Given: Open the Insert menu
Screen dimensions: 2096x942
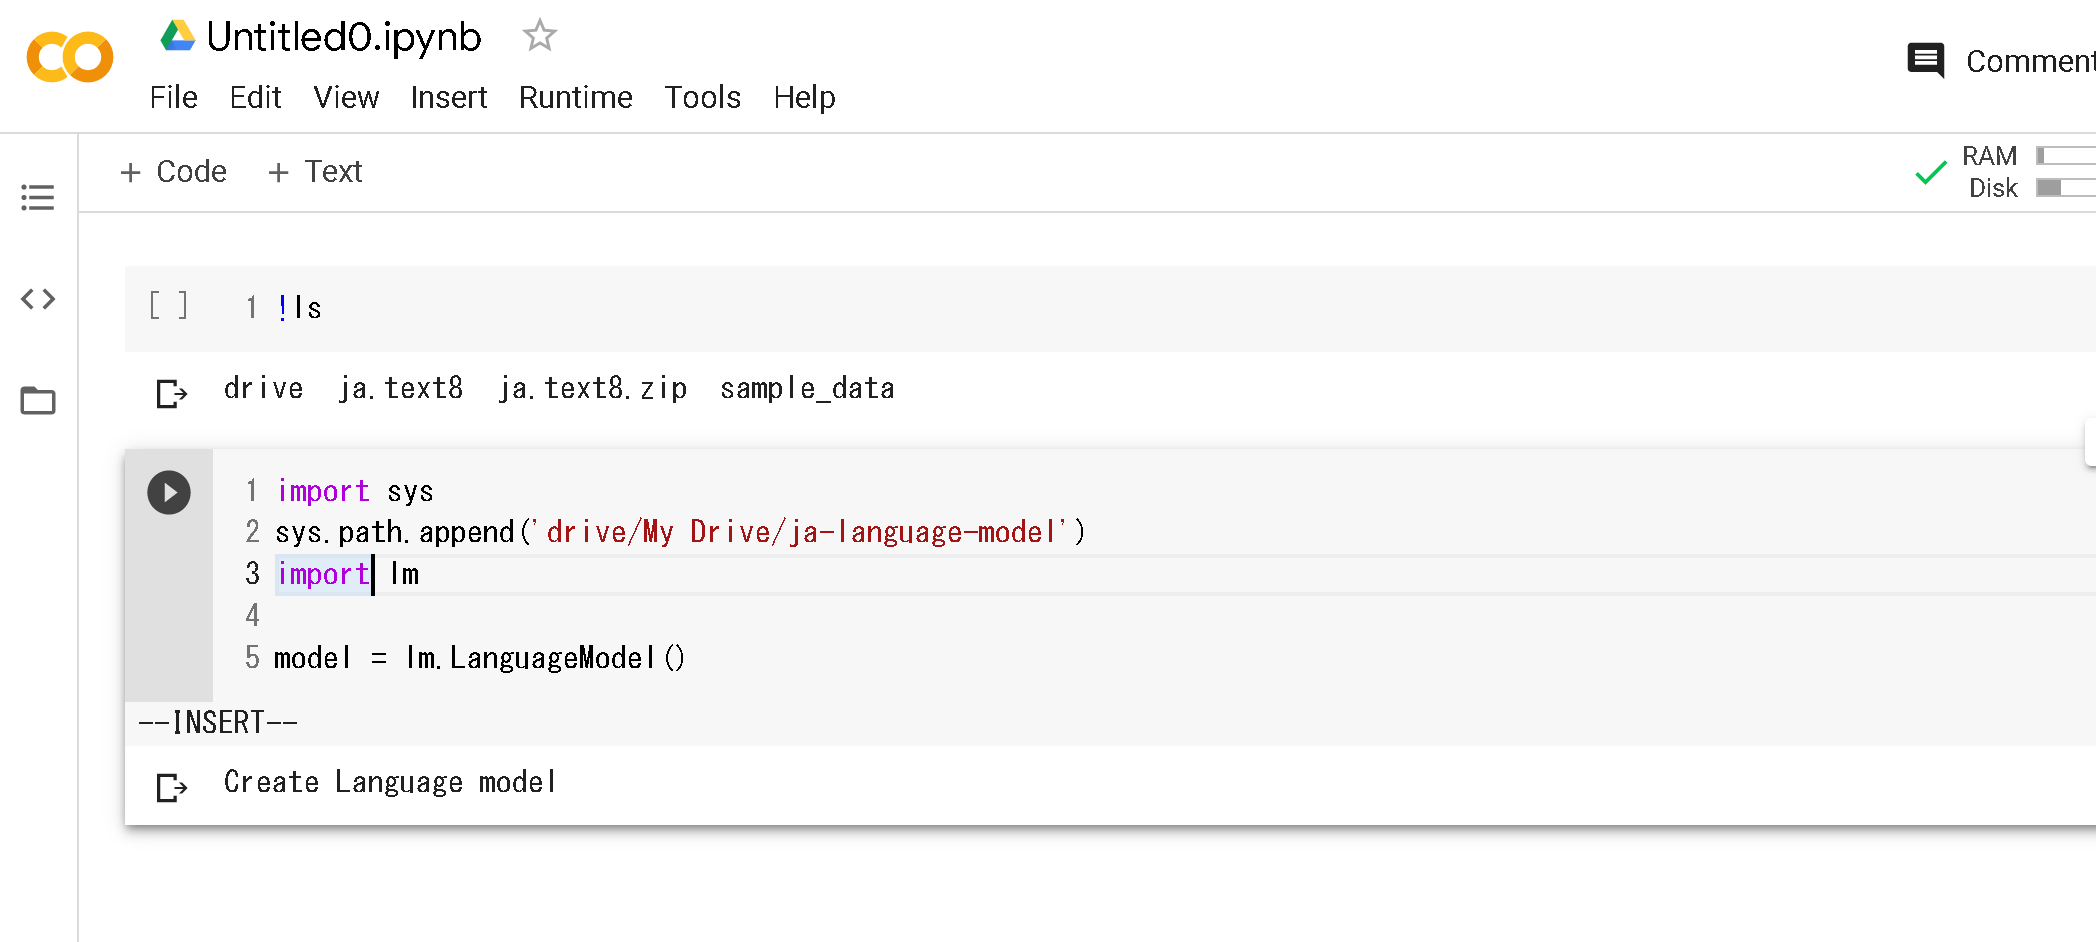Looking at the screenshot, I should coord(448,97).
